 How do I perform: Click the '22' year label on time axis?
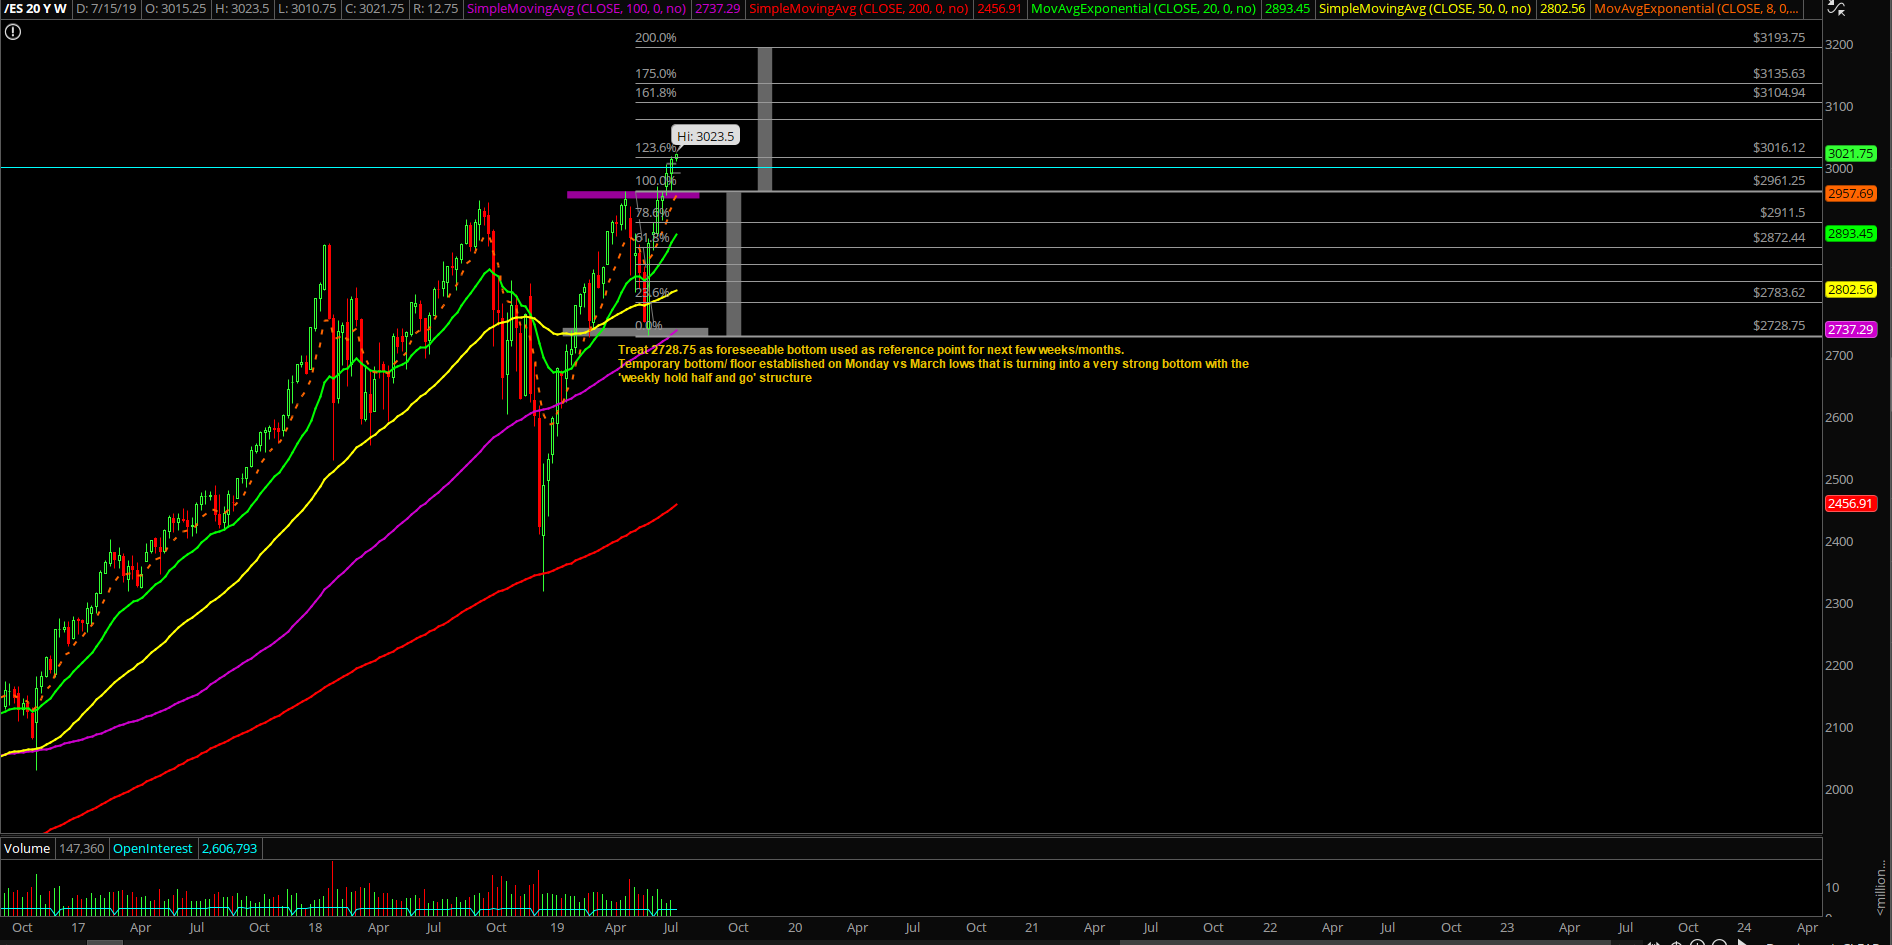tap(1270, 928)
